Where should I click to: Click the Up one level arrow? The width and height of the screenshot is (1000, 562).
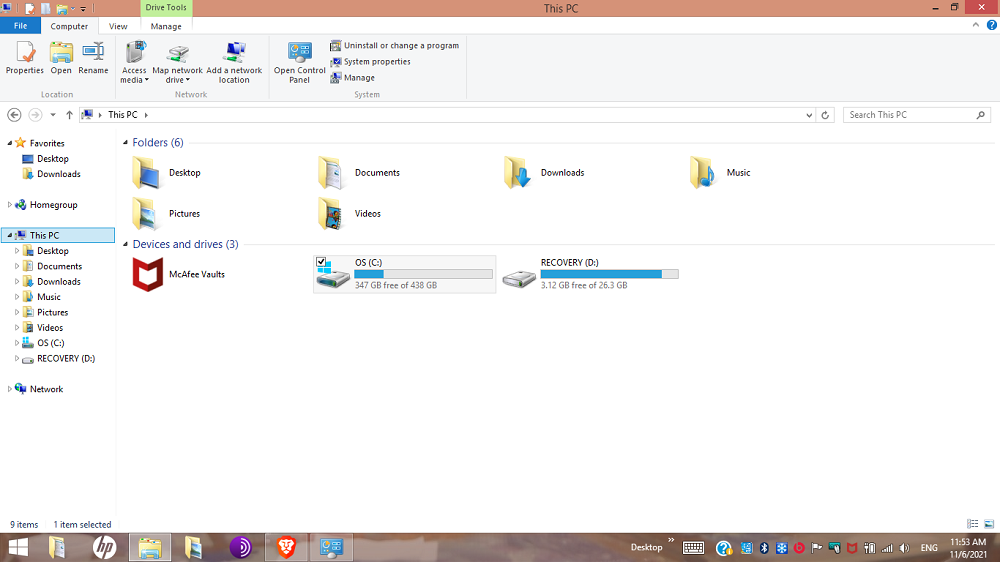coord(69,115)
